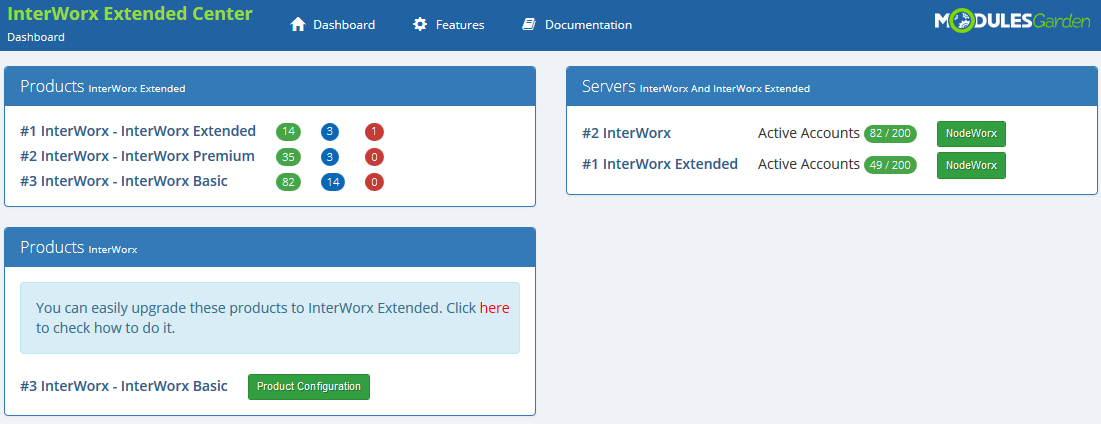This screenshot has height=424, width=1101.
Task: Click InterWorx Extended Center title
Action: coord(130,13)
